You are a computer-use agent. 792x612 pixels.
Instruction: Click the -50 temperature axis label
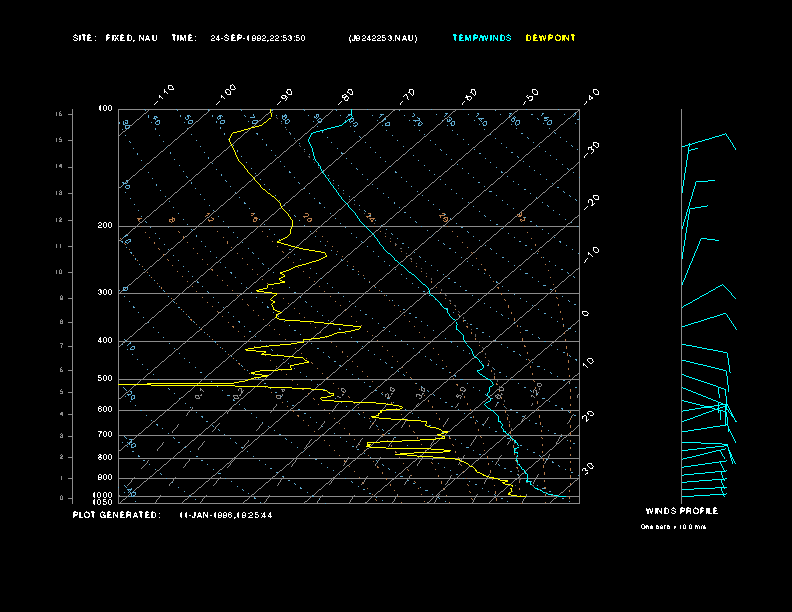(x=531, y=96)
